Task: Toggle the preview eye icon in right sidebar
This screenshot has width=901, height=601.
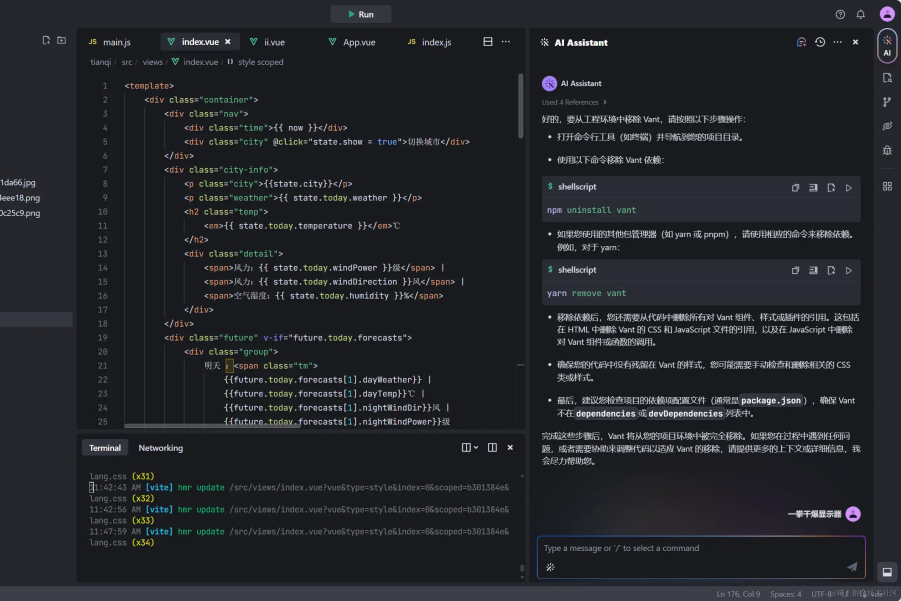Action: 887,127
